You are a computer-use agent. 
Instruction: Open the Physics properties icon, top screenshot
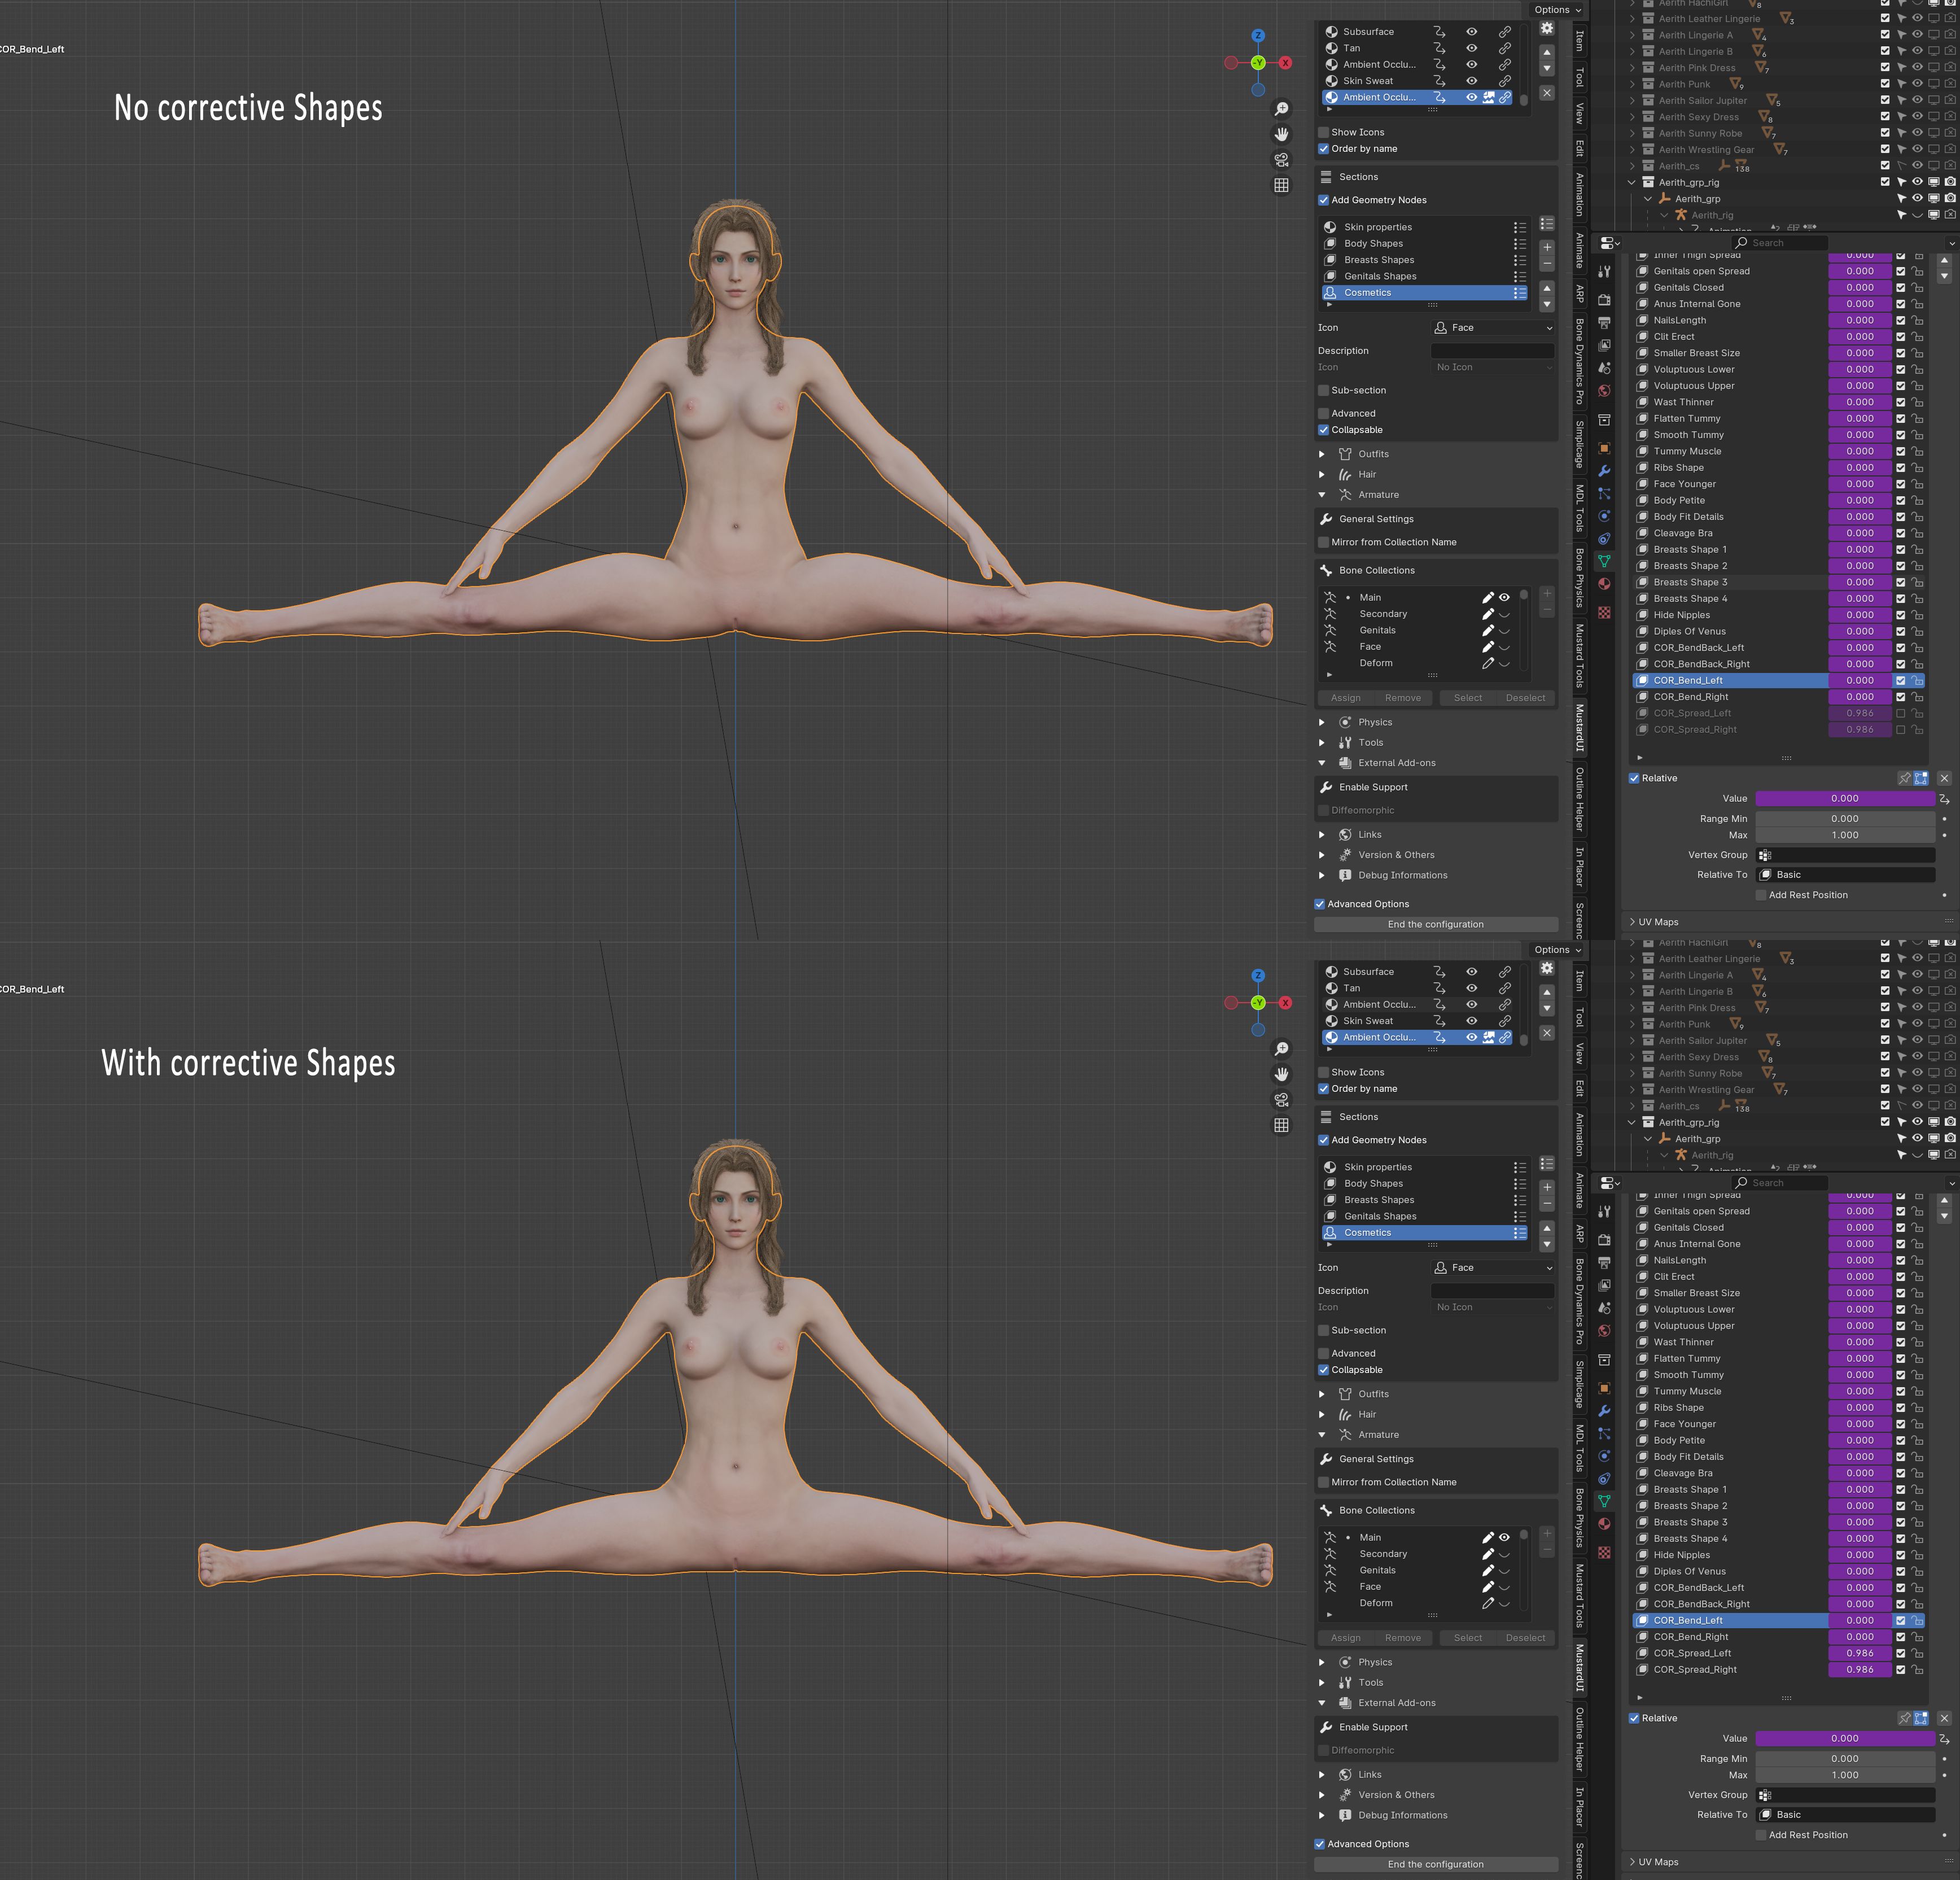[1604, 516]
